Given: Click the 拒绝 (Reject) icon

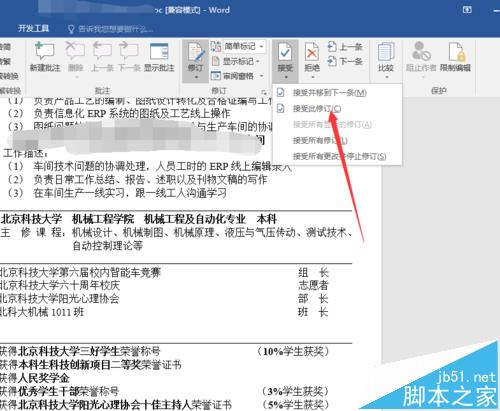Looking at the screenshot, I should click(x=312, y=52).
